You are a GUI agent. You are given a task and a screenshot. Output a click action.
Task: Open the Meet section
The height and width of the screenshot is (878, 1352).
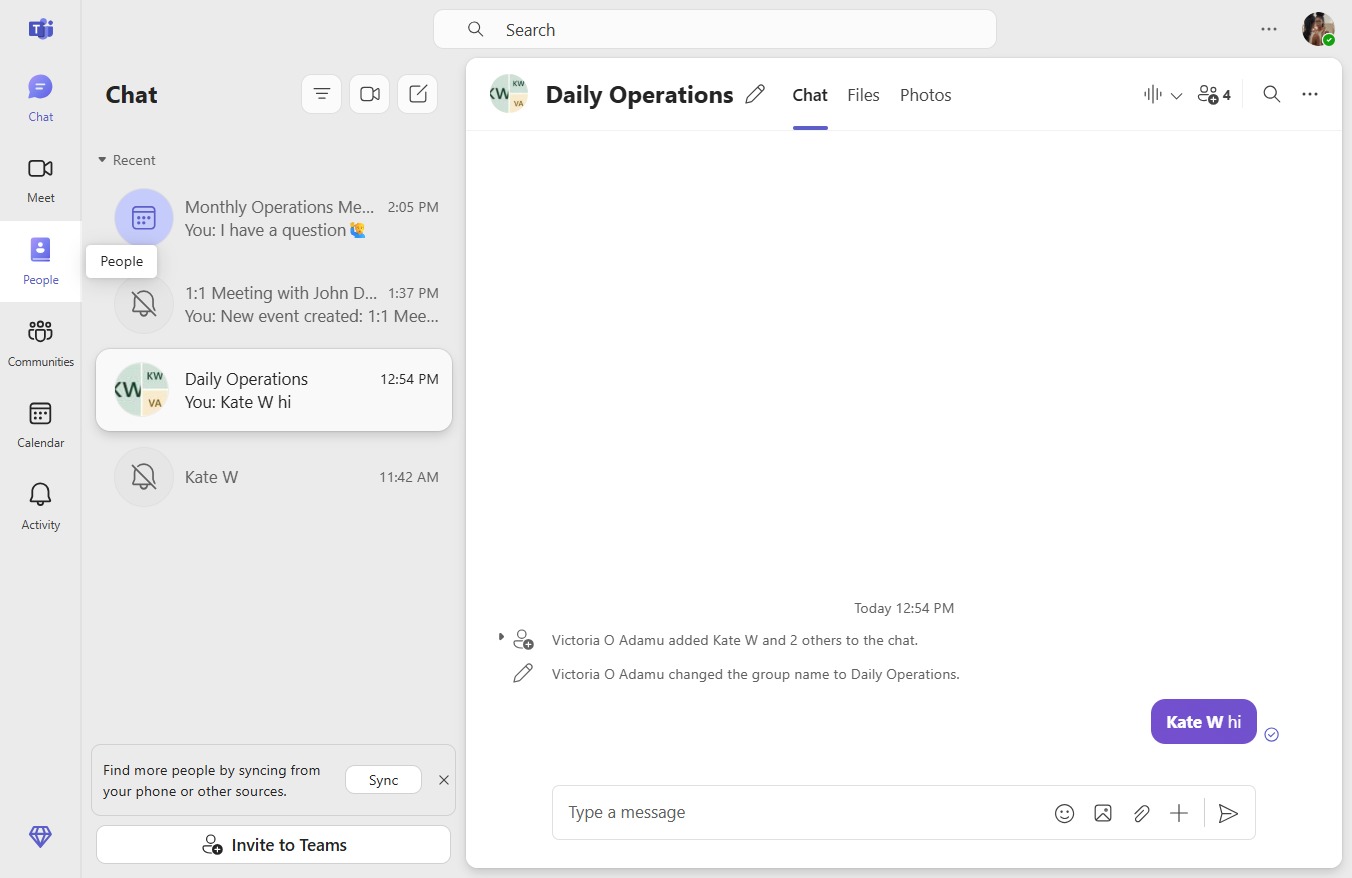[40, 180]
